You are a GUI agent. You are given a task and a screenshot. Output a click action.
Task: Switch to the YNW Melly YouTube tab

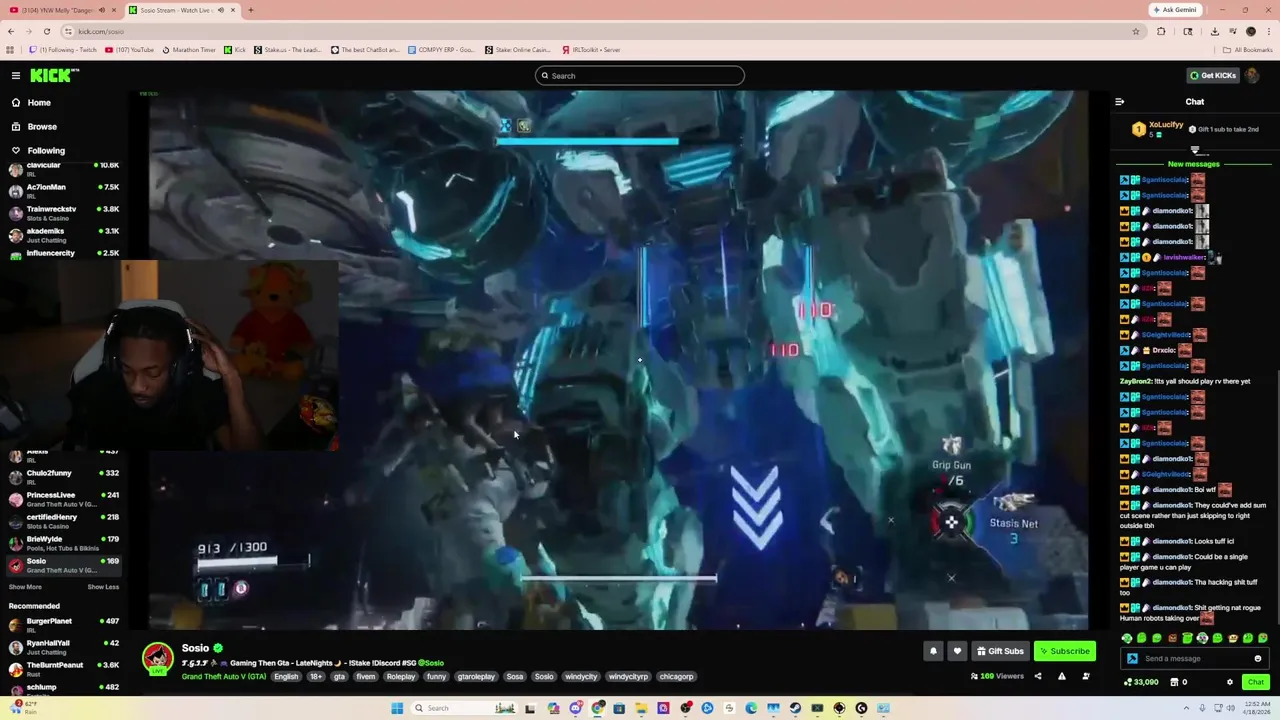tap(68, 10)
